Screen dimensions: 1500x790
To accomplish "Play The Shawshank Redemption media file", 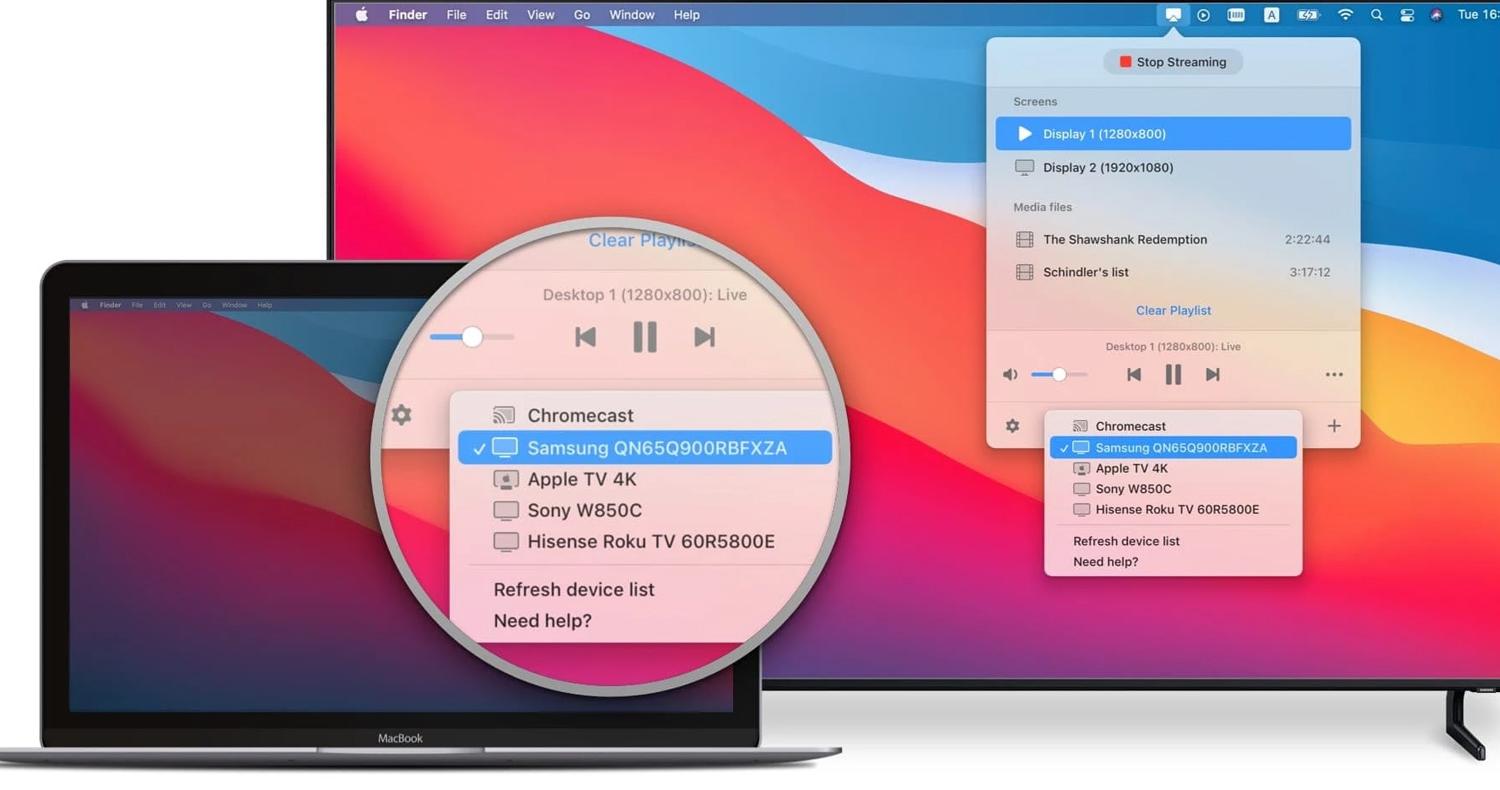I will pyautogui.click(x=1173, y=239).
